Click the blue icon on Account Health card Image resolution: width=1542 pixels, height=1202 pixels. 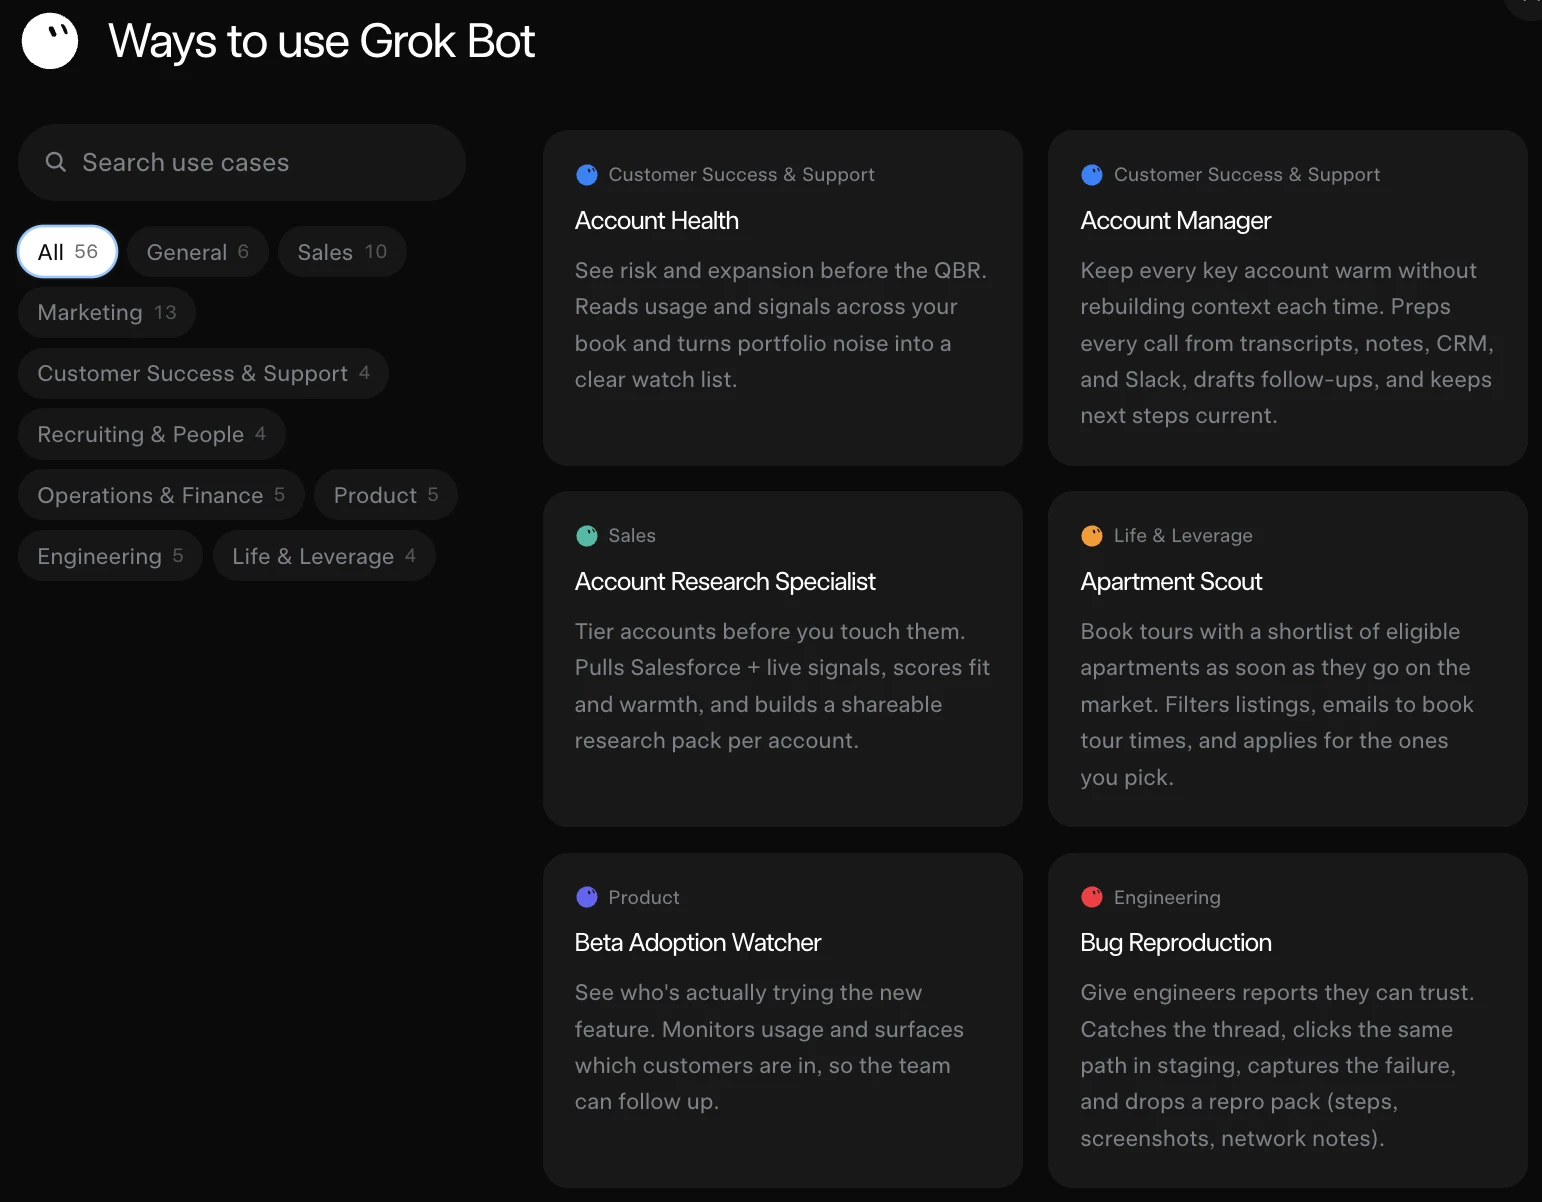[x=587, y=175]
